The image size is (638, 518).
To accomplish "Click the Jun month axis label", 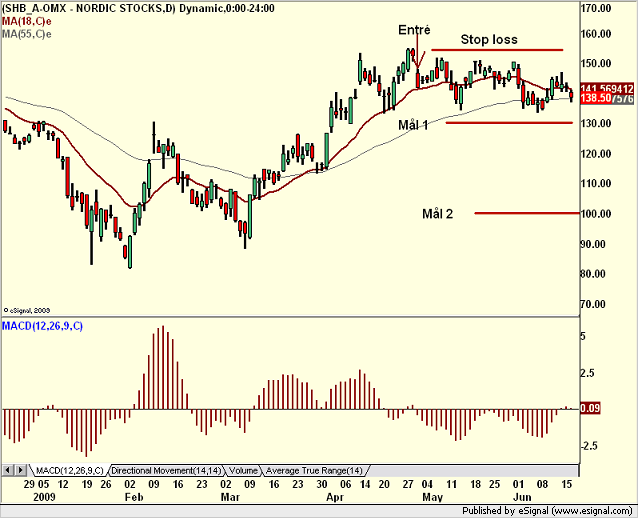I will pyautogui.click(x=522, y=497).
